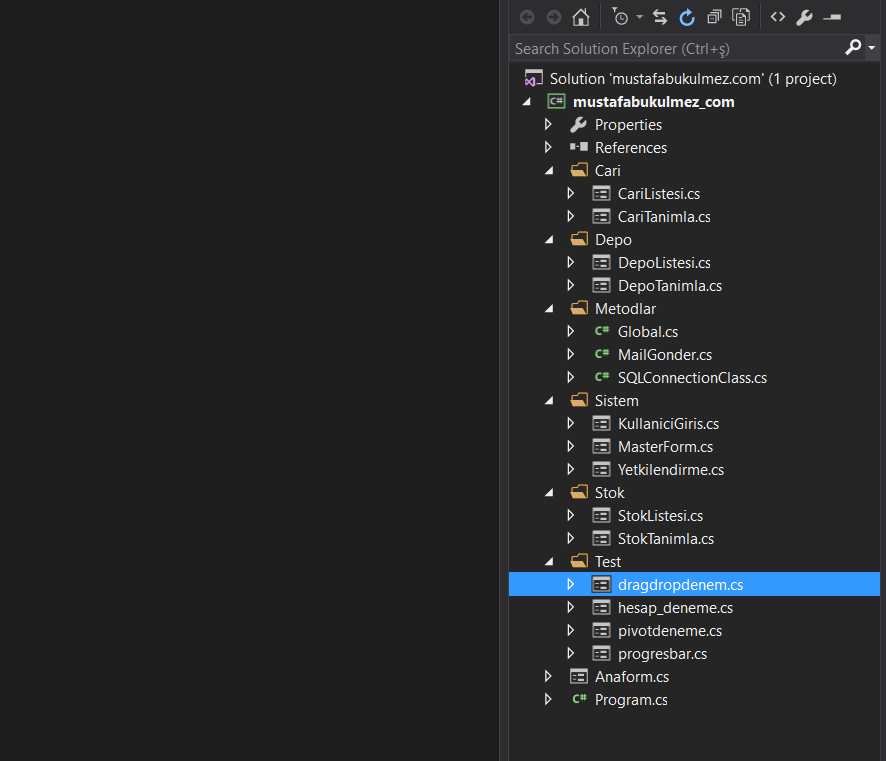Expand the References node
The height and width of the screenshot is (761, 886).
(548, 148)
